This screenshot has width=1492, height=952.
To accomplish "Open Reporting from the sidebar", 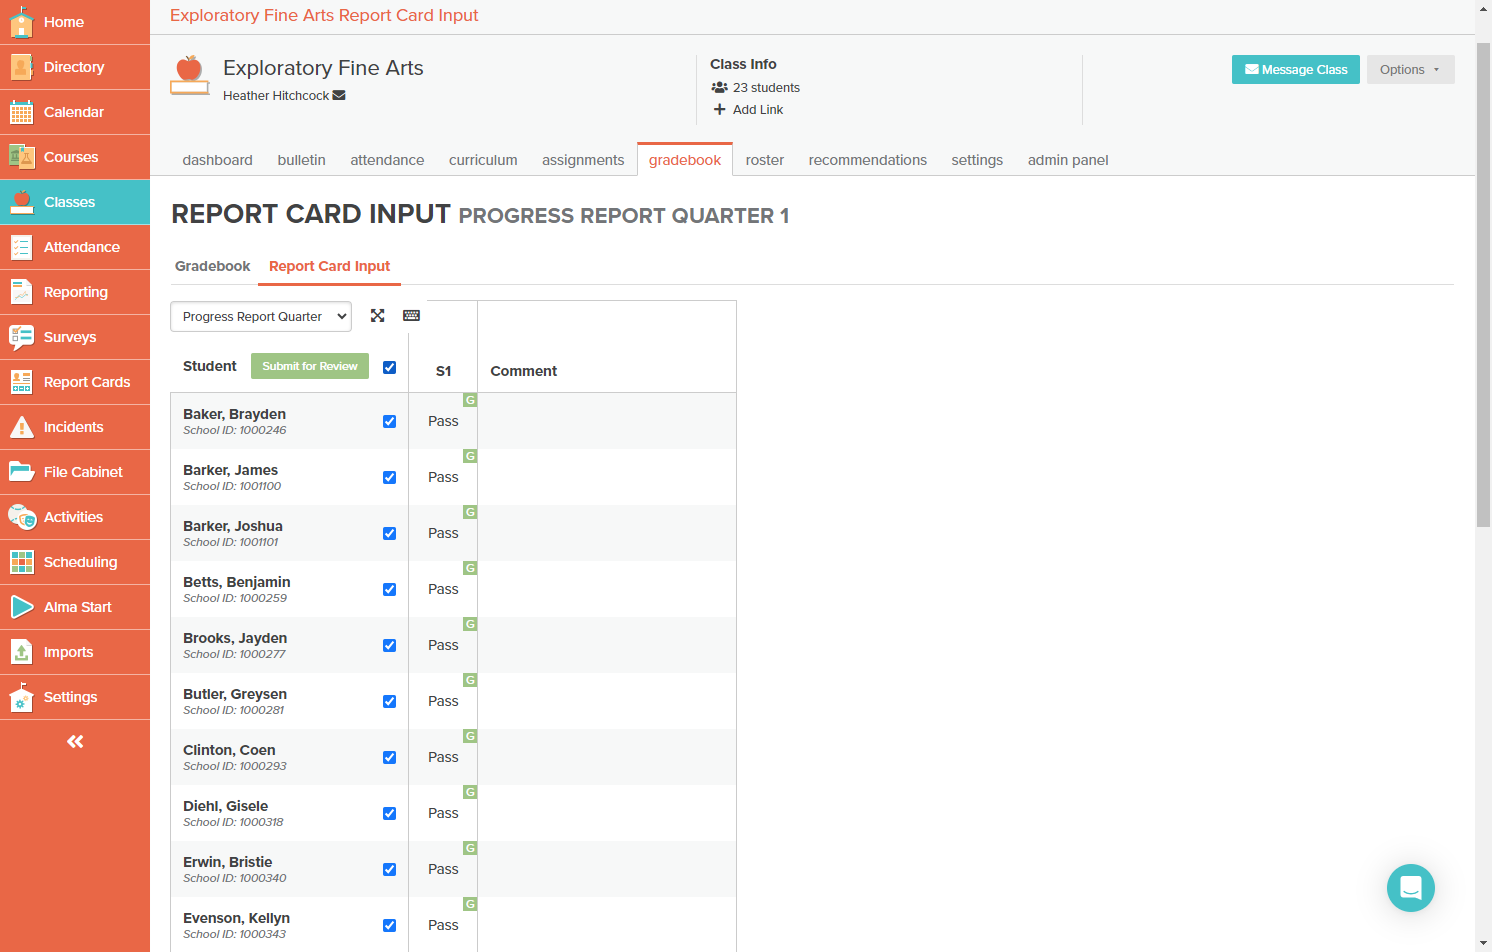I will (x=75, y=292).
